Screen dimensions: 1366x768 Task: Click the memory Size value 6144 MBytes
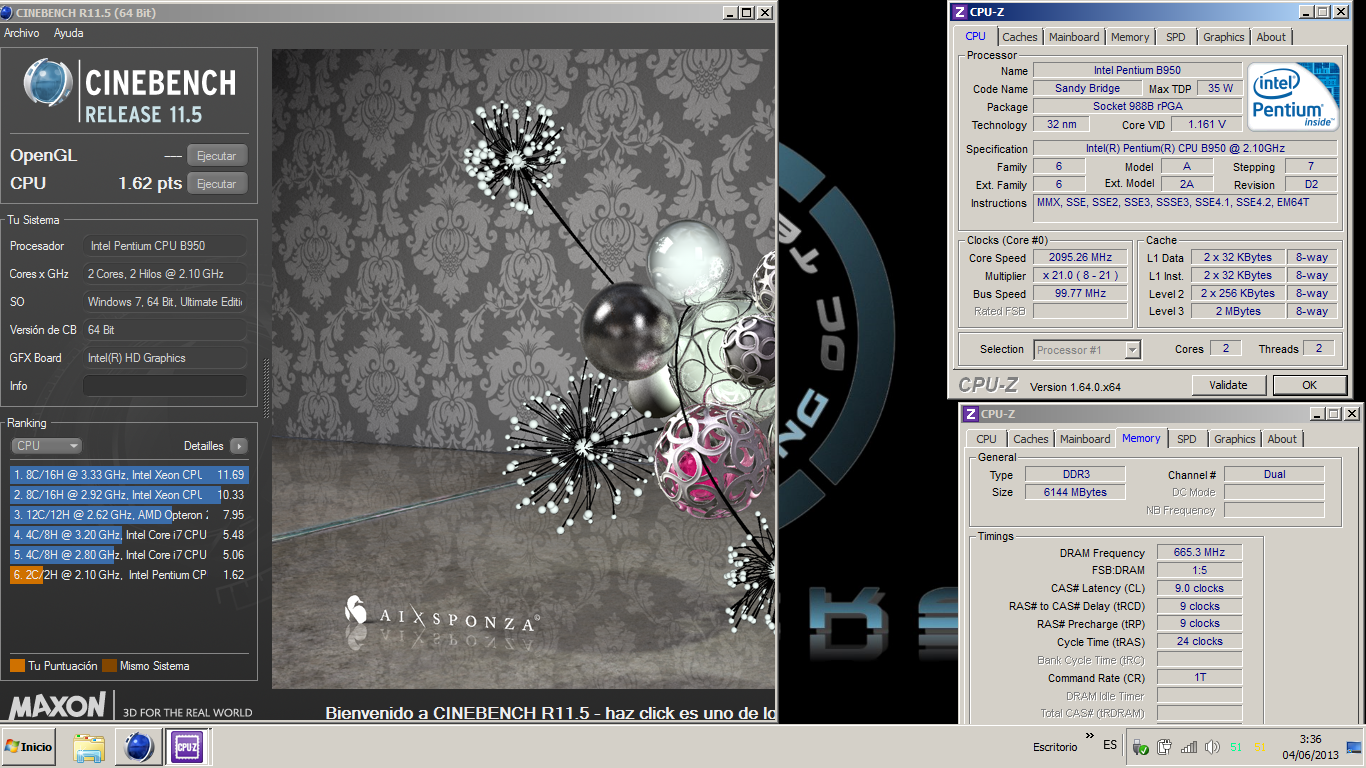(1074, 492)
